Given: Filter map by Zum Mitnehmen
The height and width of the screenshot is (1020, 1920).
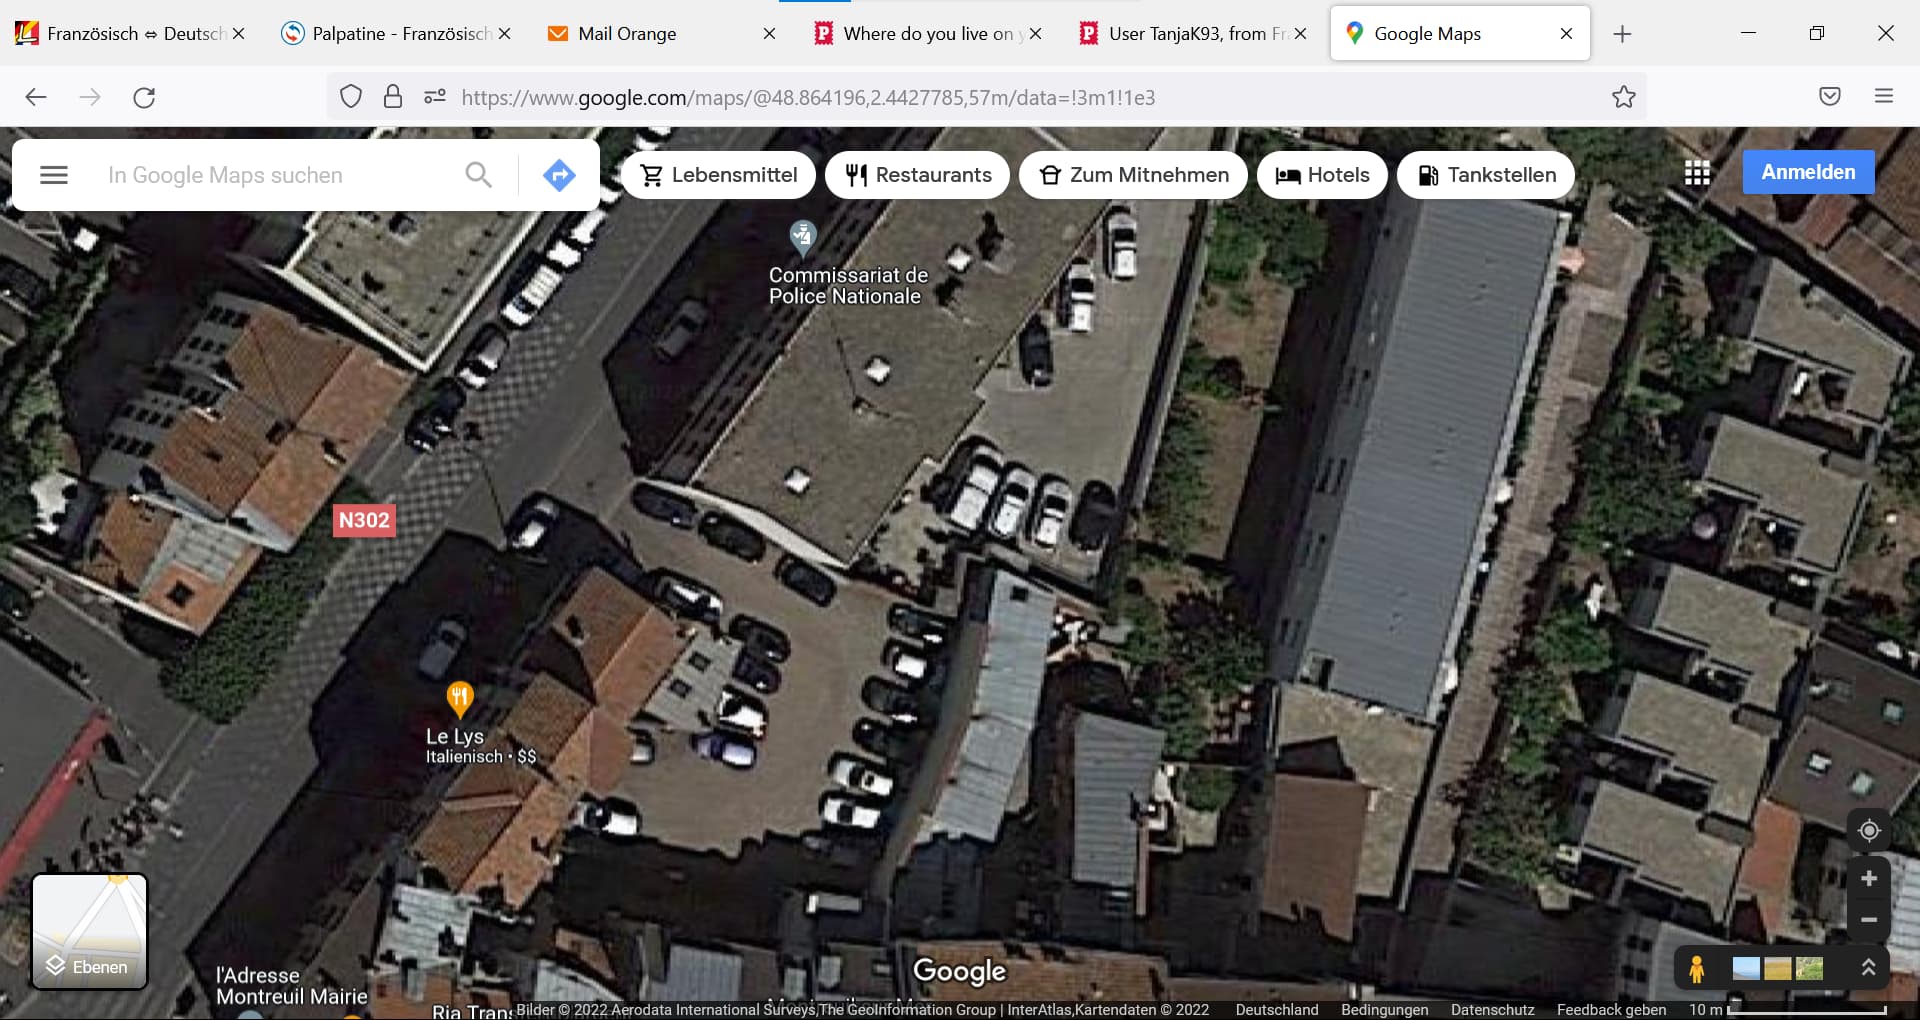Looking at the screenshot, I should pos(1133,175).
